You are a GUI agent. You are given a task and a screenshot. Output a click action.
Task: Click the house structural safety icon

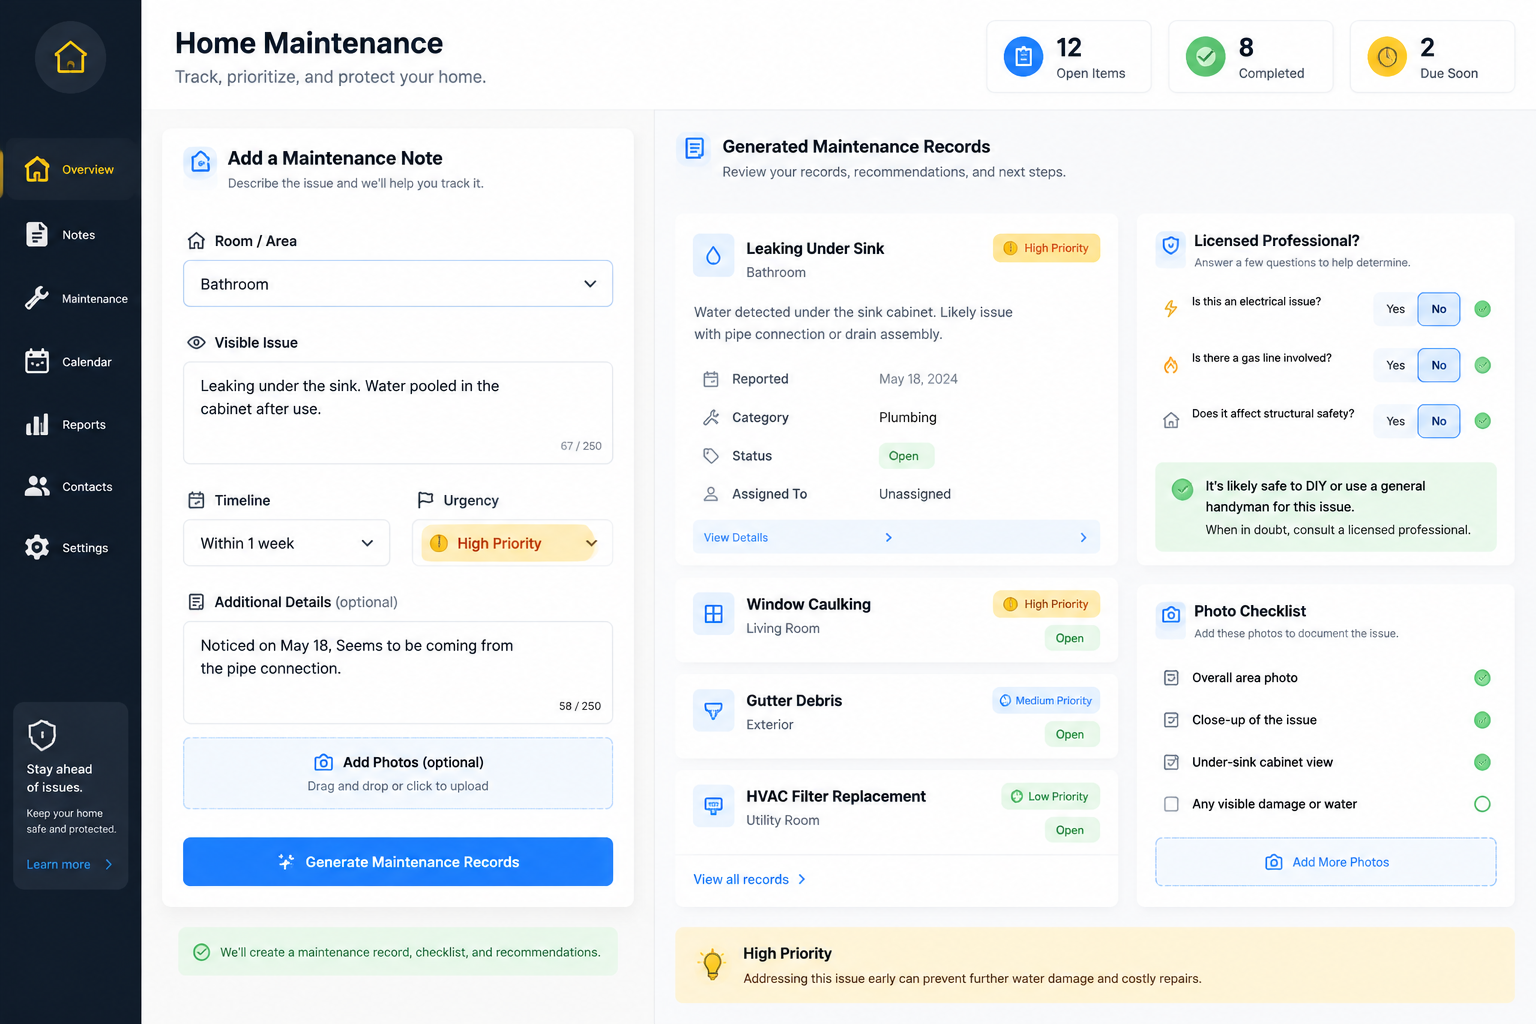1170,421
